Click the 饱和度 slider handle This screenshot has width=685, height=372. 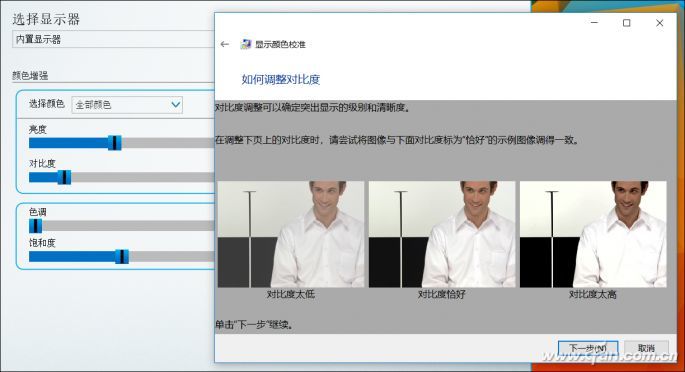click(122, 257)
